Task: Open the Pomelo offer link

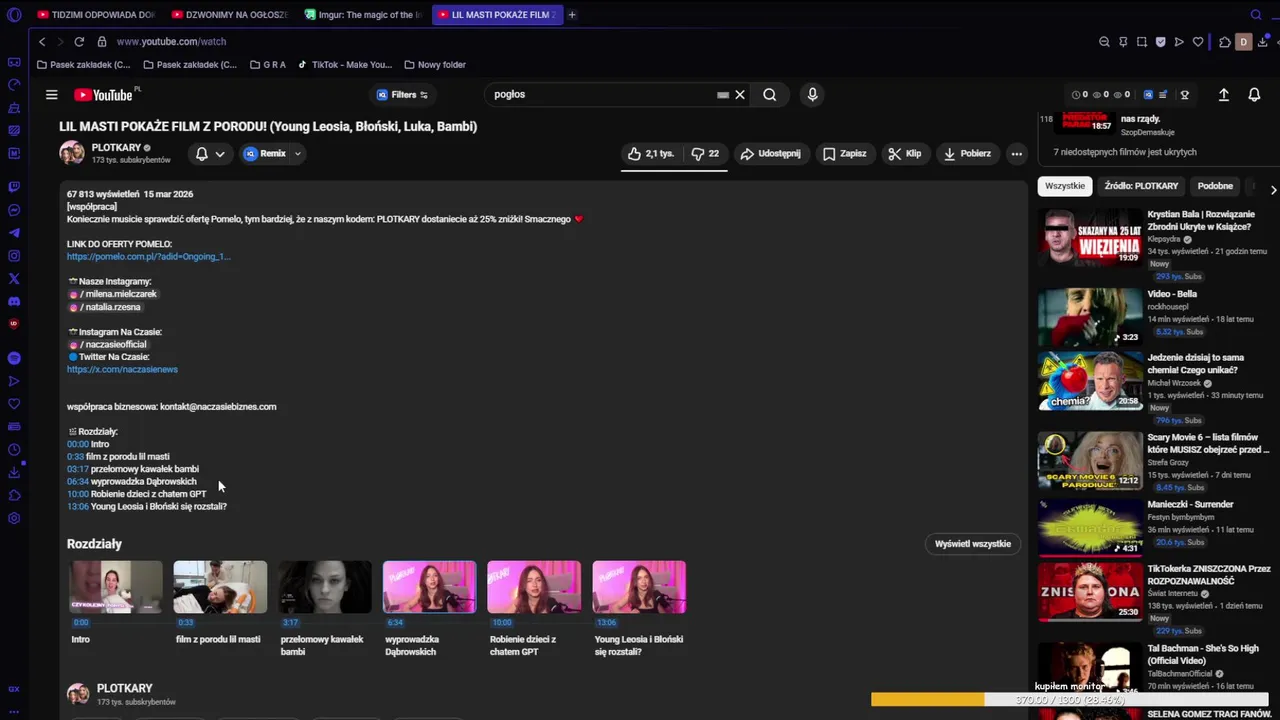Action: [148, 257]
